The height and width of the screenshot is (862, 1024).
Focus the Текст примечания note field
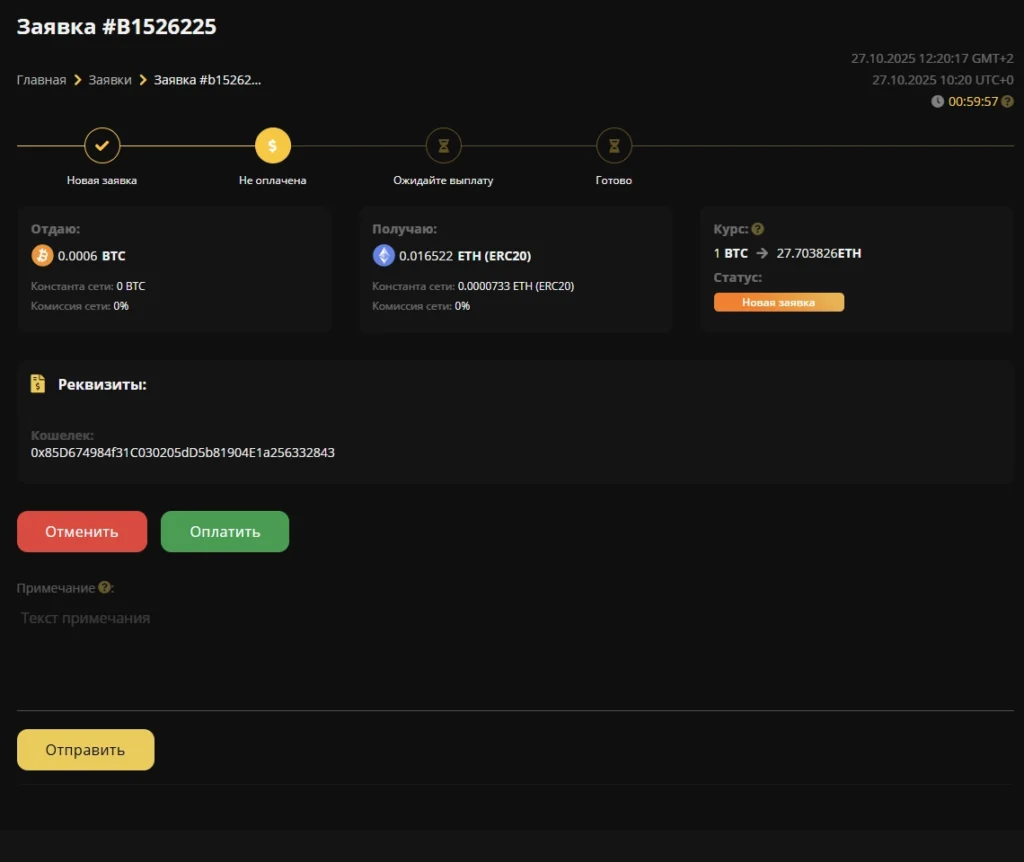coord(515,656)
